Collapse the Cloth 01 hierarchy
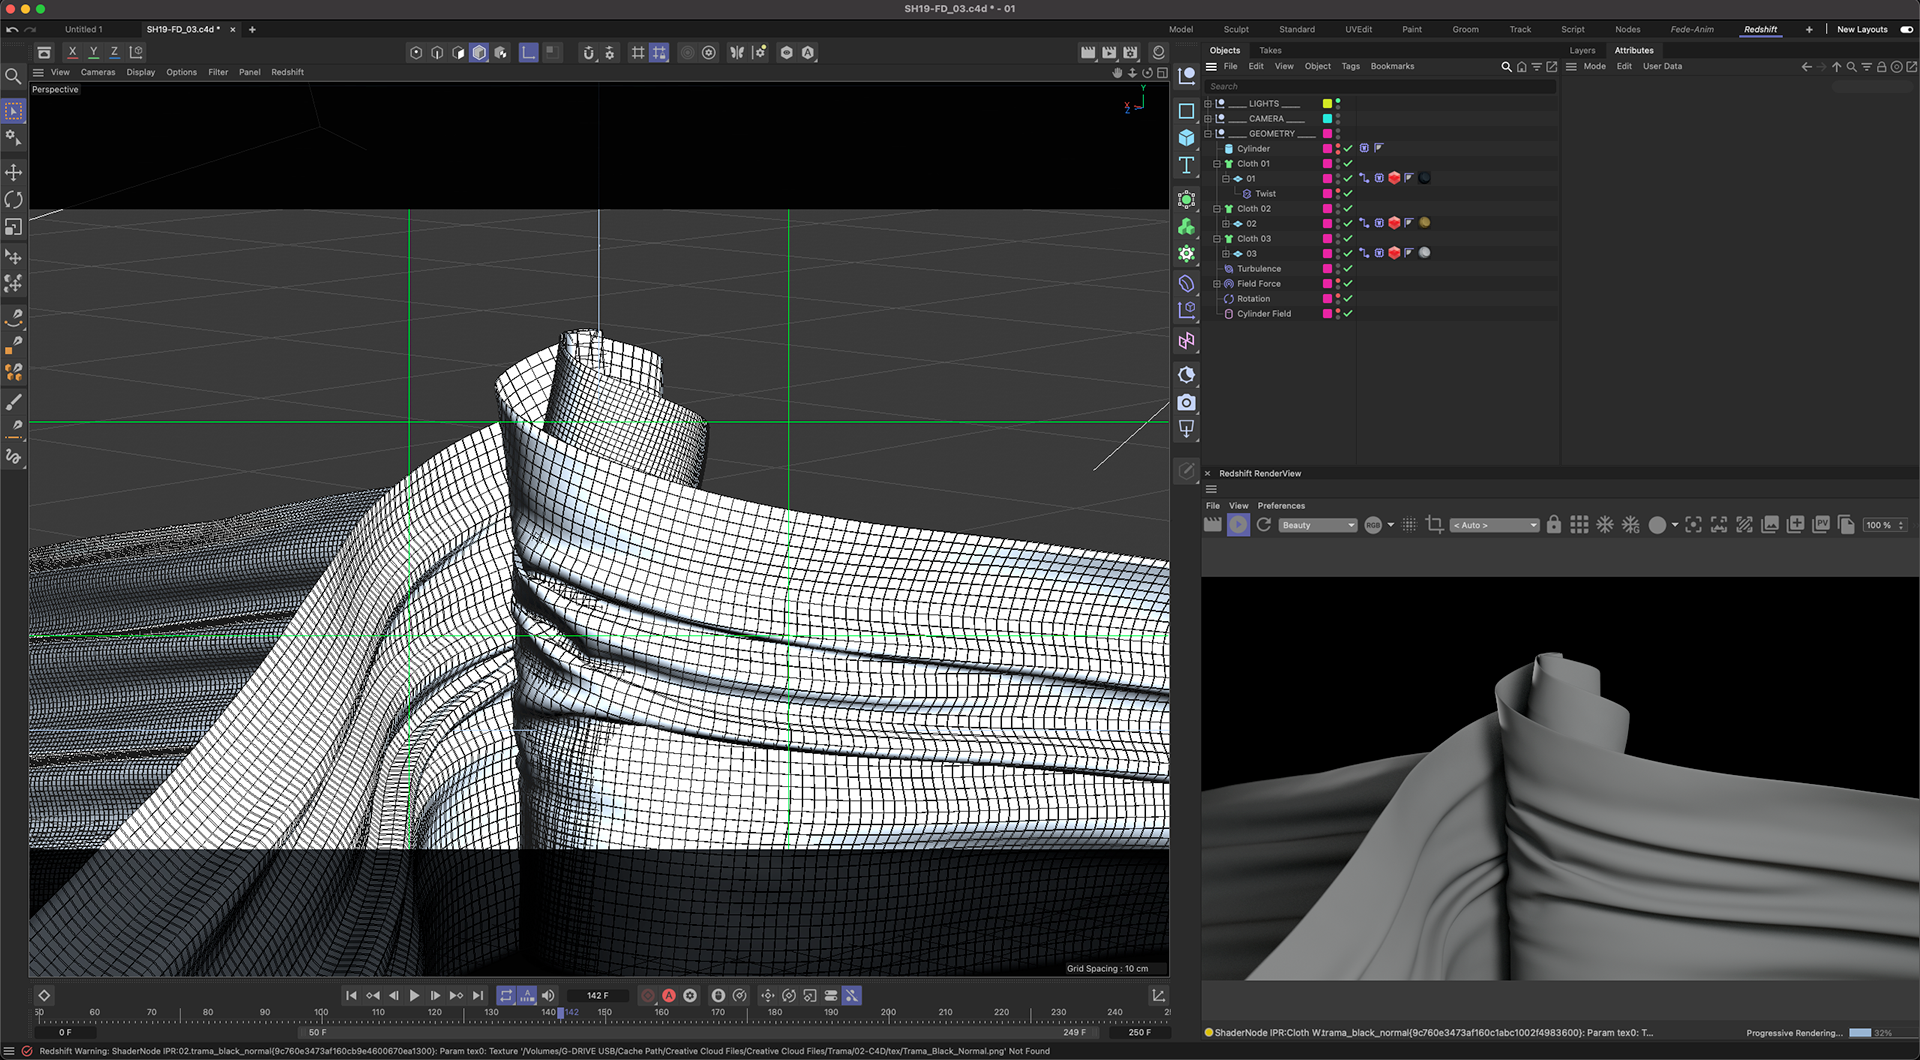 click(1217, 164)
